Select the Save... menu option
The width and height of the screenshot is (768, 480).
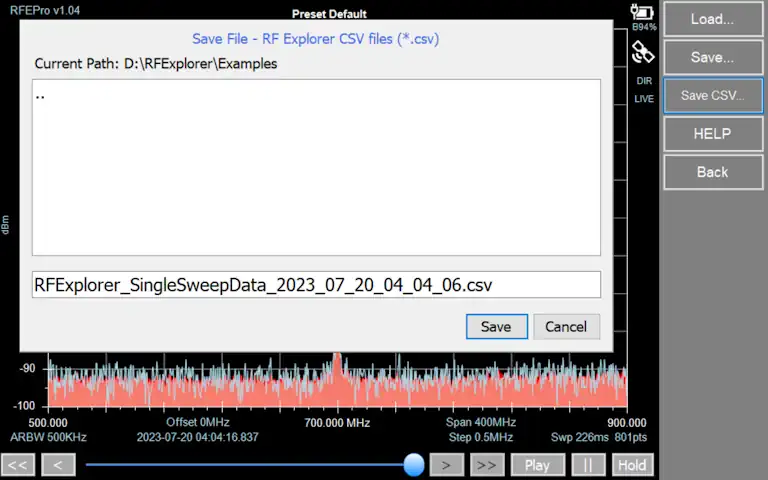point(712,57)
